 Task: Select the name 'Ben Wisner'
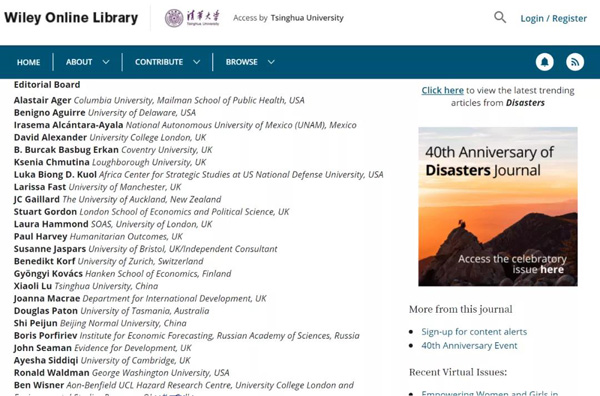click(39, 385)
